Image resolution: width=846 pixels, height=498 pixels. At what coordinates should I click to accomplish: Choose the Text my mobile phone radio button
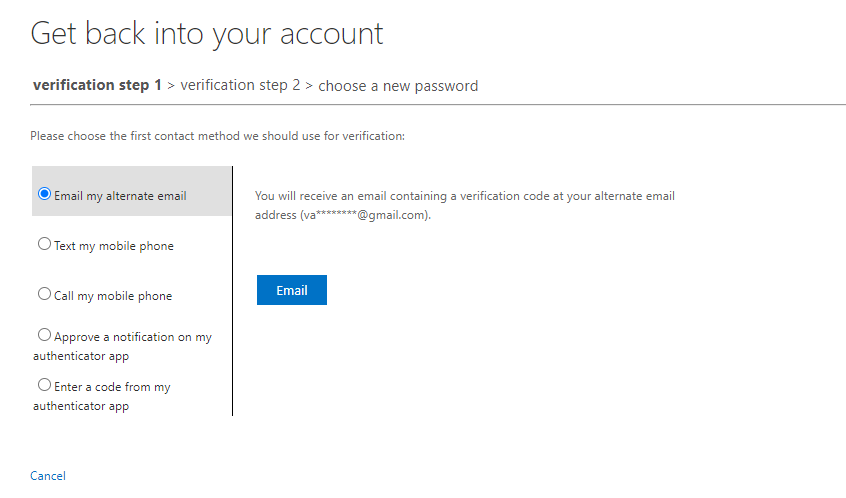[44, 244]
